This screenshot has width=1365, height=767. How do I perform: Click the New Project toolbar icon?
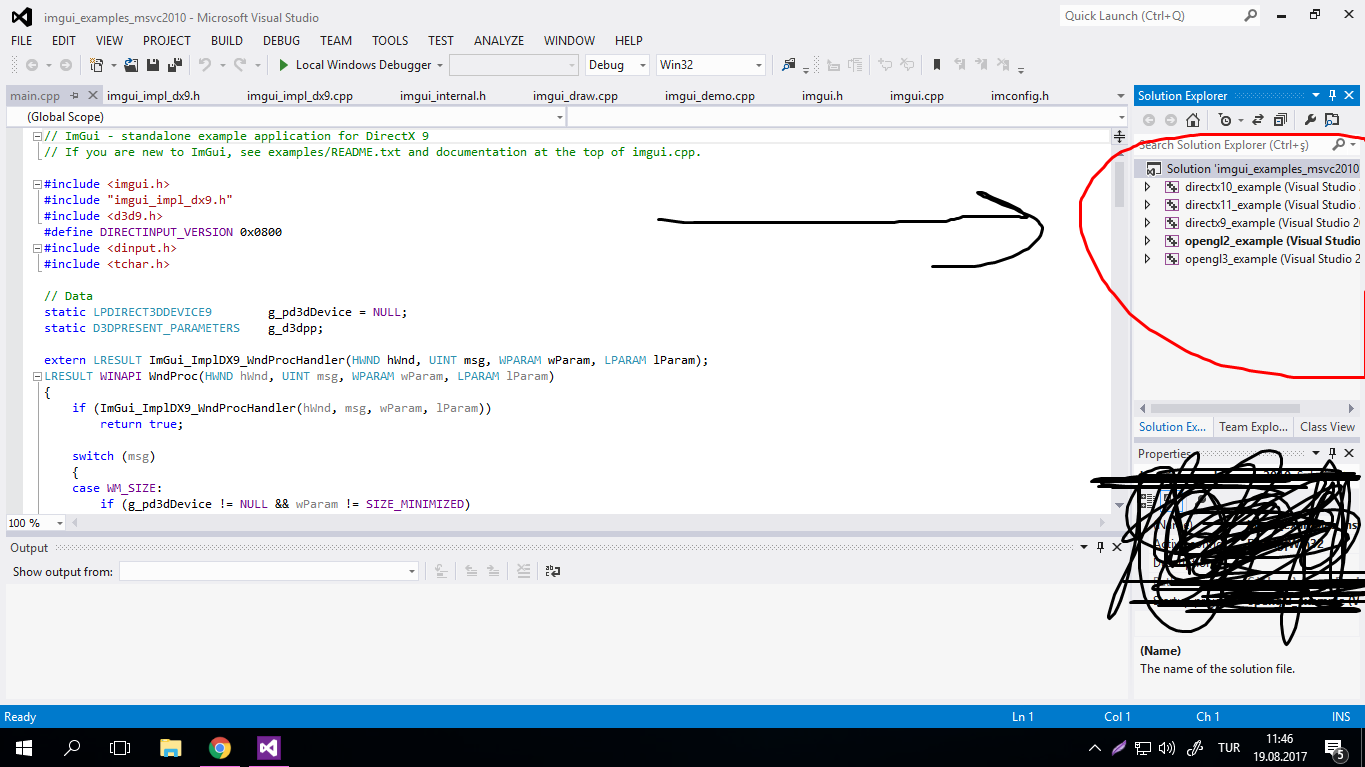coord(97,65)
